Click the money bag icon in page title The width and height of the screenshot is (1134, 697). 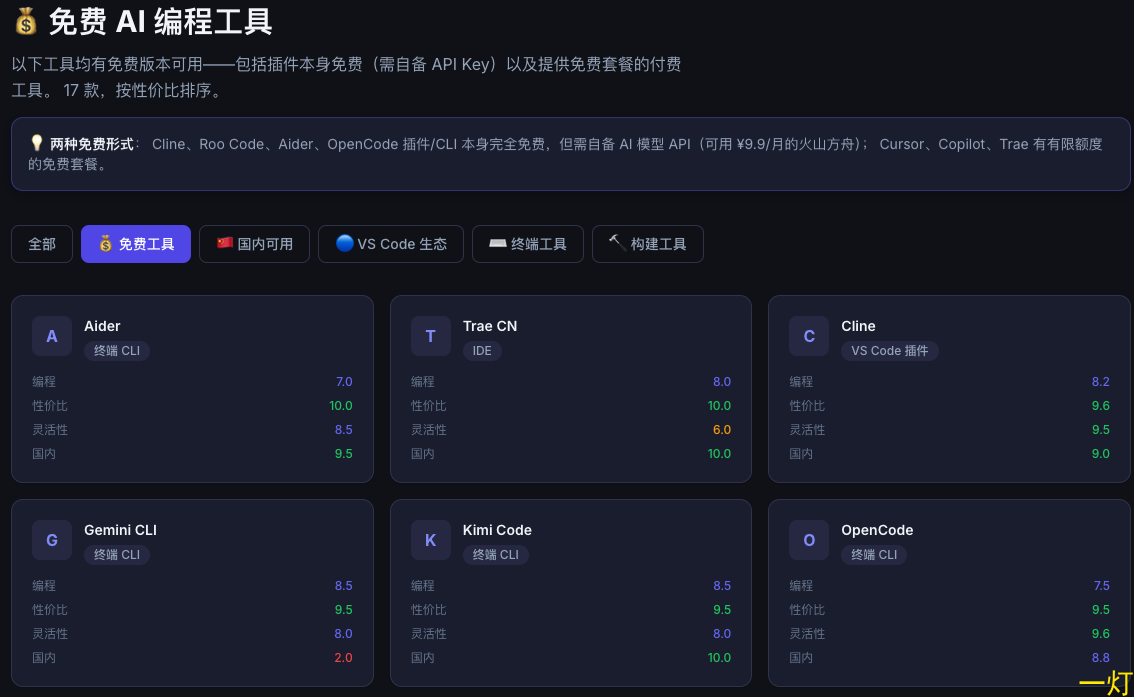25,21
